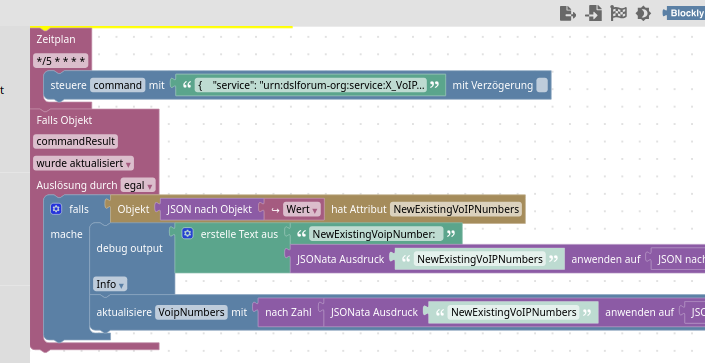The height and width of the screenshot is (363, 705).
Task: Select the 'Falls Objekt' trigger block label
Action: click(x=64, y=121)
